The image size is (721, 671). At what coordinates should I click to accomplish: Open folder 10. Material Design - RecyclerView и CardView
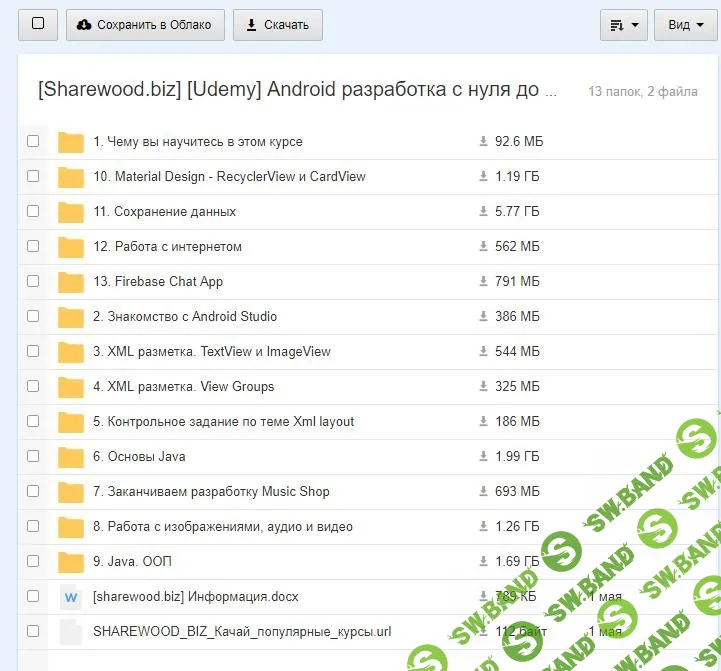point(229,177)
